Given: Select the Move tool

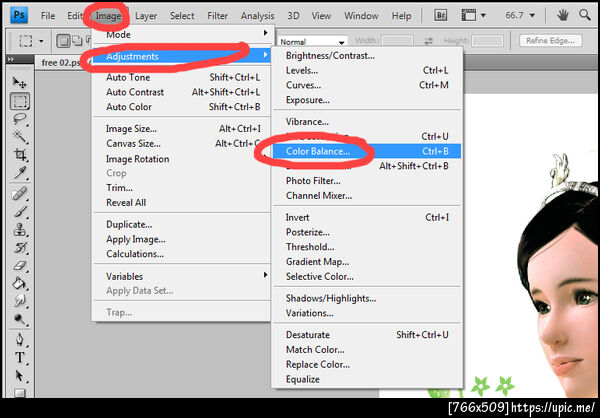Looking at the screenshot, I should tap(19, 82).
